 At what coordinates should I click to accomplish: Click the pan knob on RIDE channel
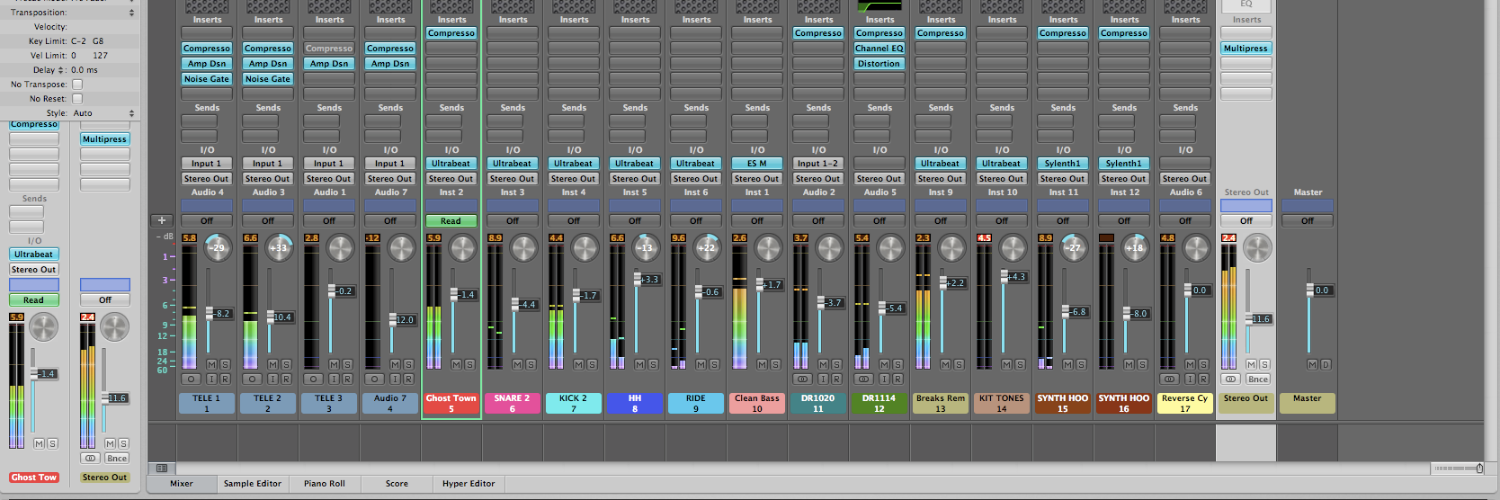707,248
